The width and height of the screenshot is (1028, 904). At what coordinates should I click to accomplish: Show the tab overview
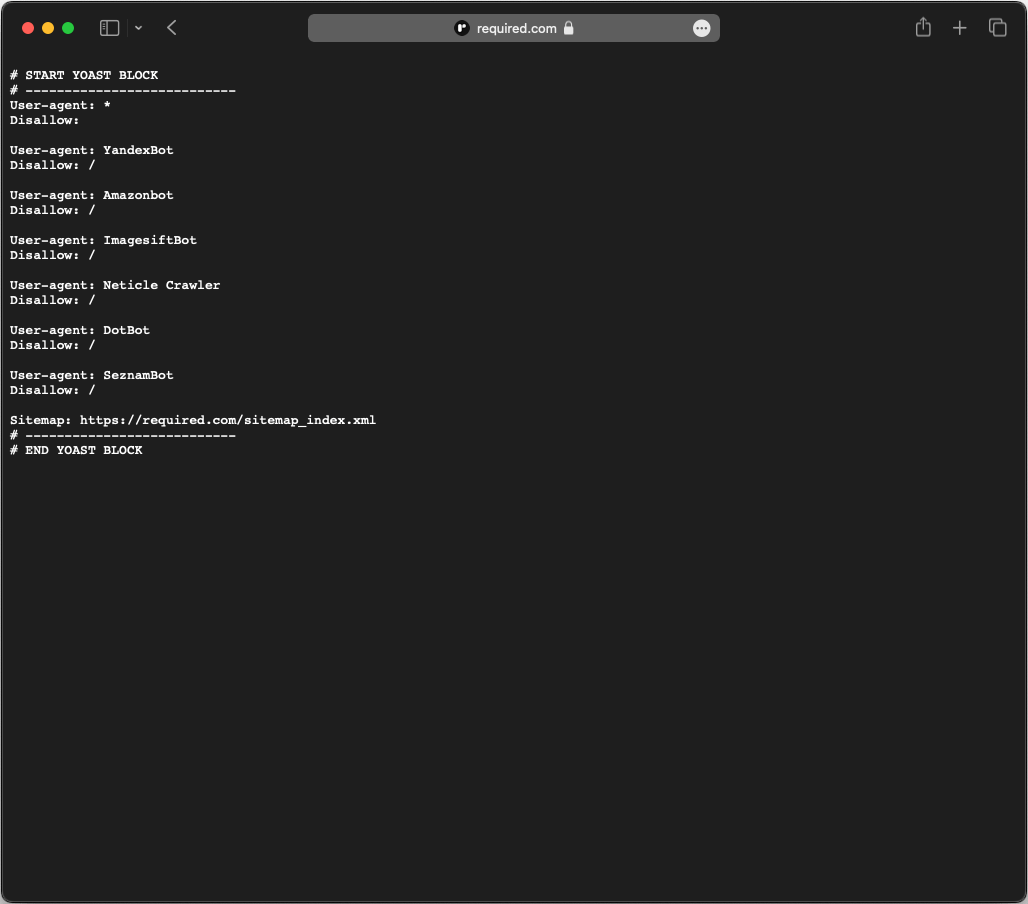point(997,28)
